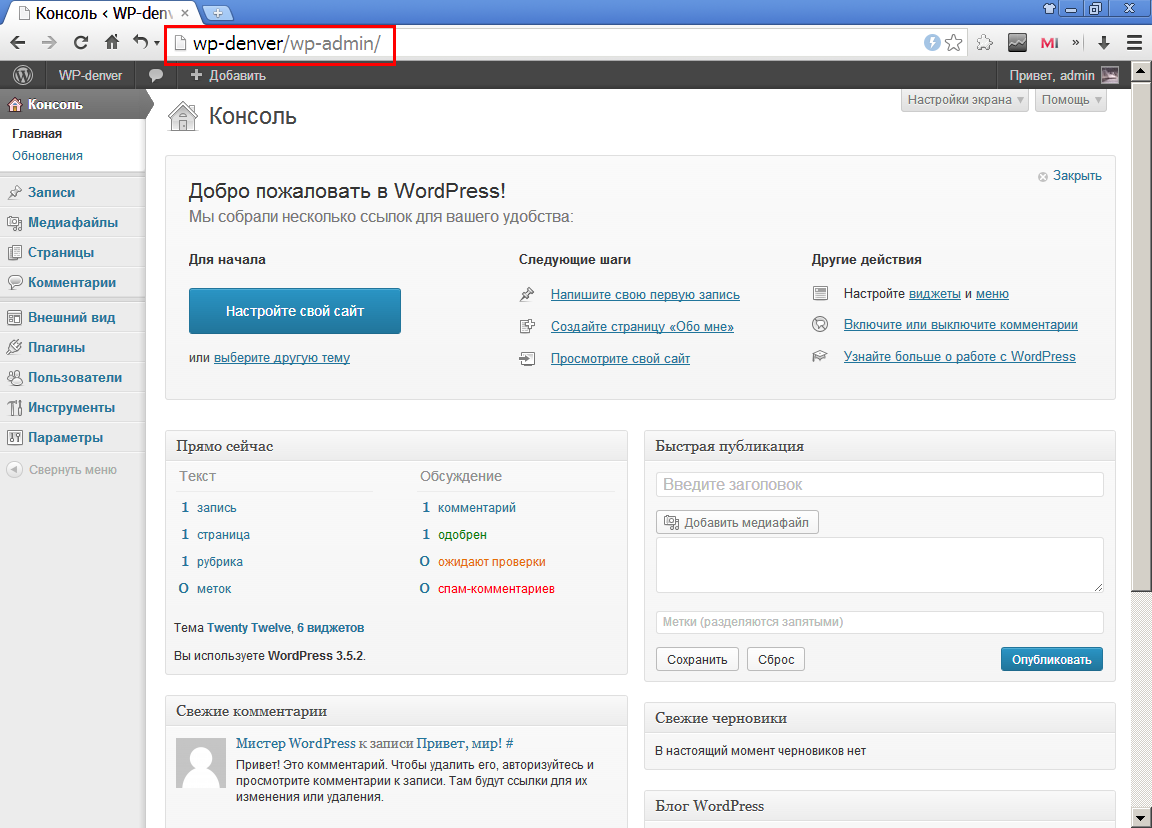Click the Настройте свой сайт button
This screenshot has width=1152, height=828.
[x=295, y=311]
